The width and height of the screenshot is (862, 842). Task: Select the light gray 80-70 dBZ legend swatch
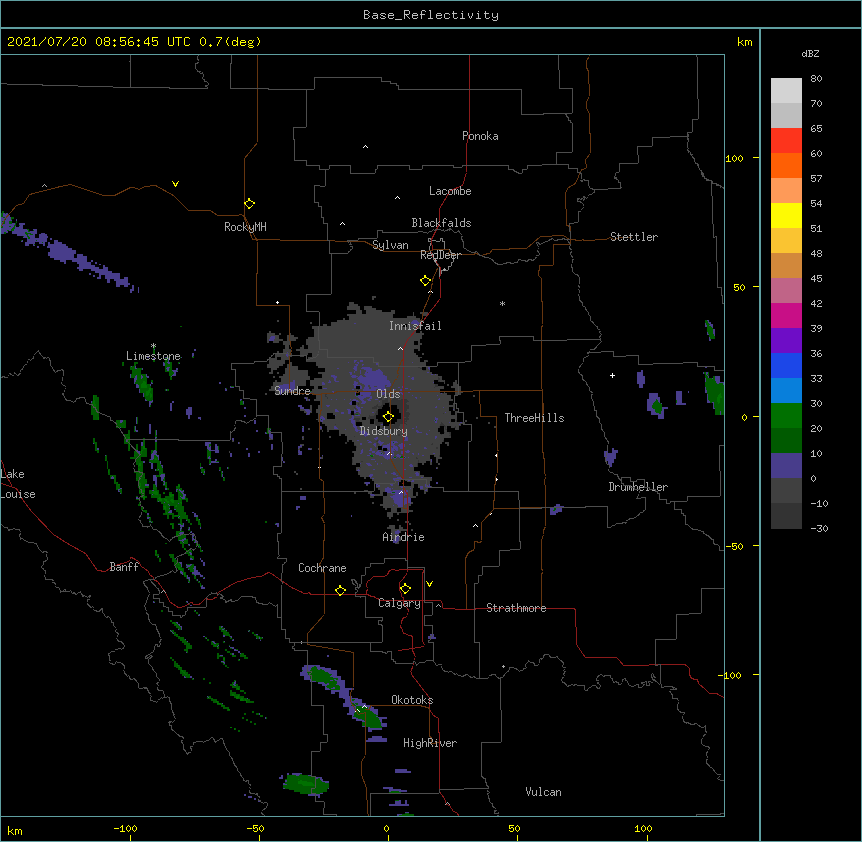pos(786,91)
